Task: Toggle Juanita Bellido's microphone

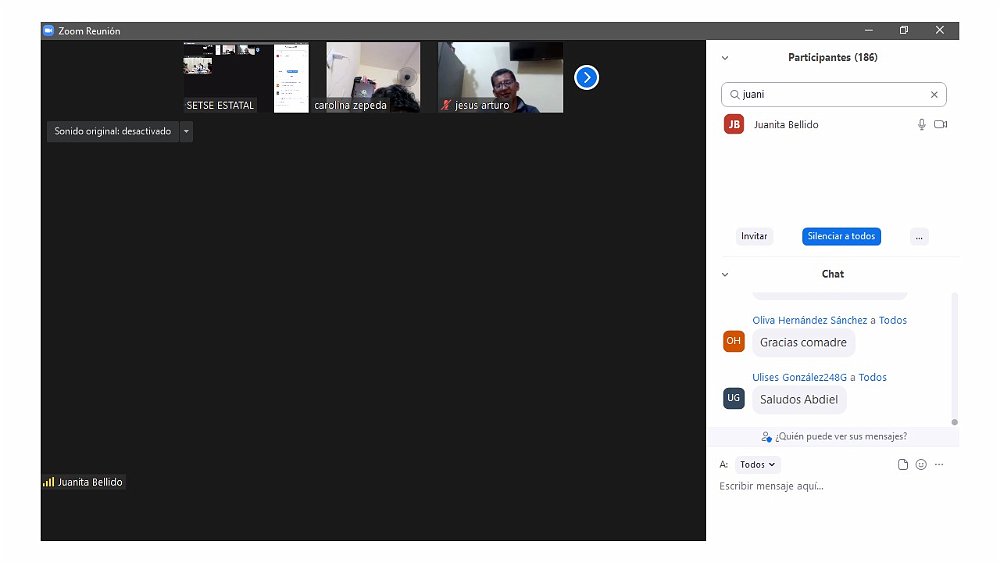Action: [922, 124]
